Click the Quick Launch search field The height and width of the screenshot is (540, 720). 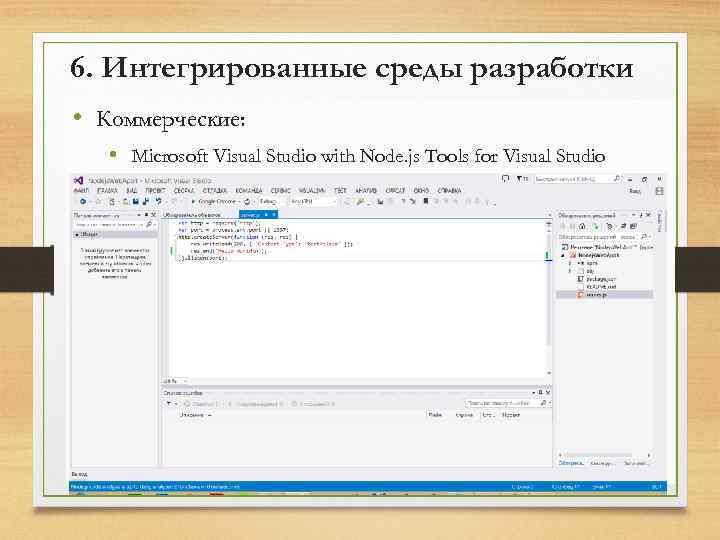[578, 179]
